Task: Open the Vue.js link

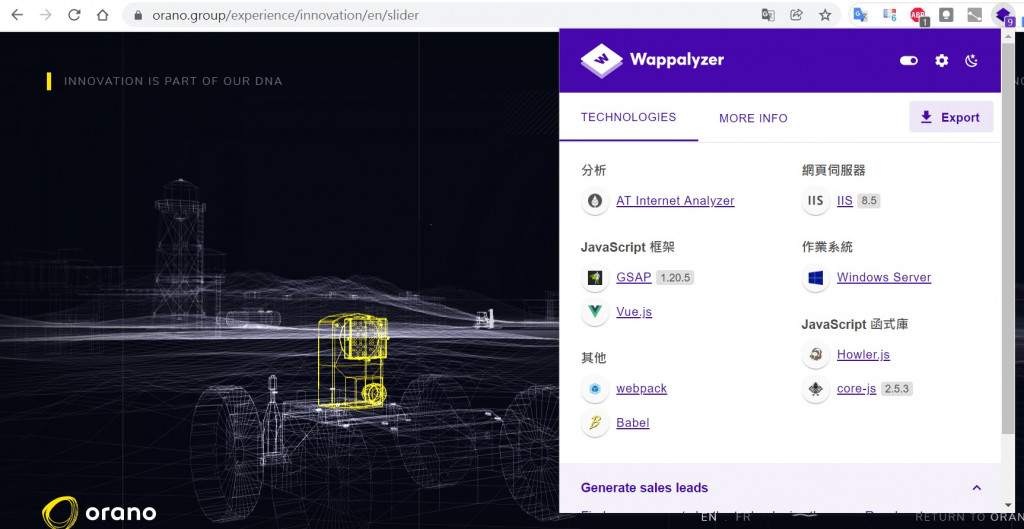Action: point(634,312)
